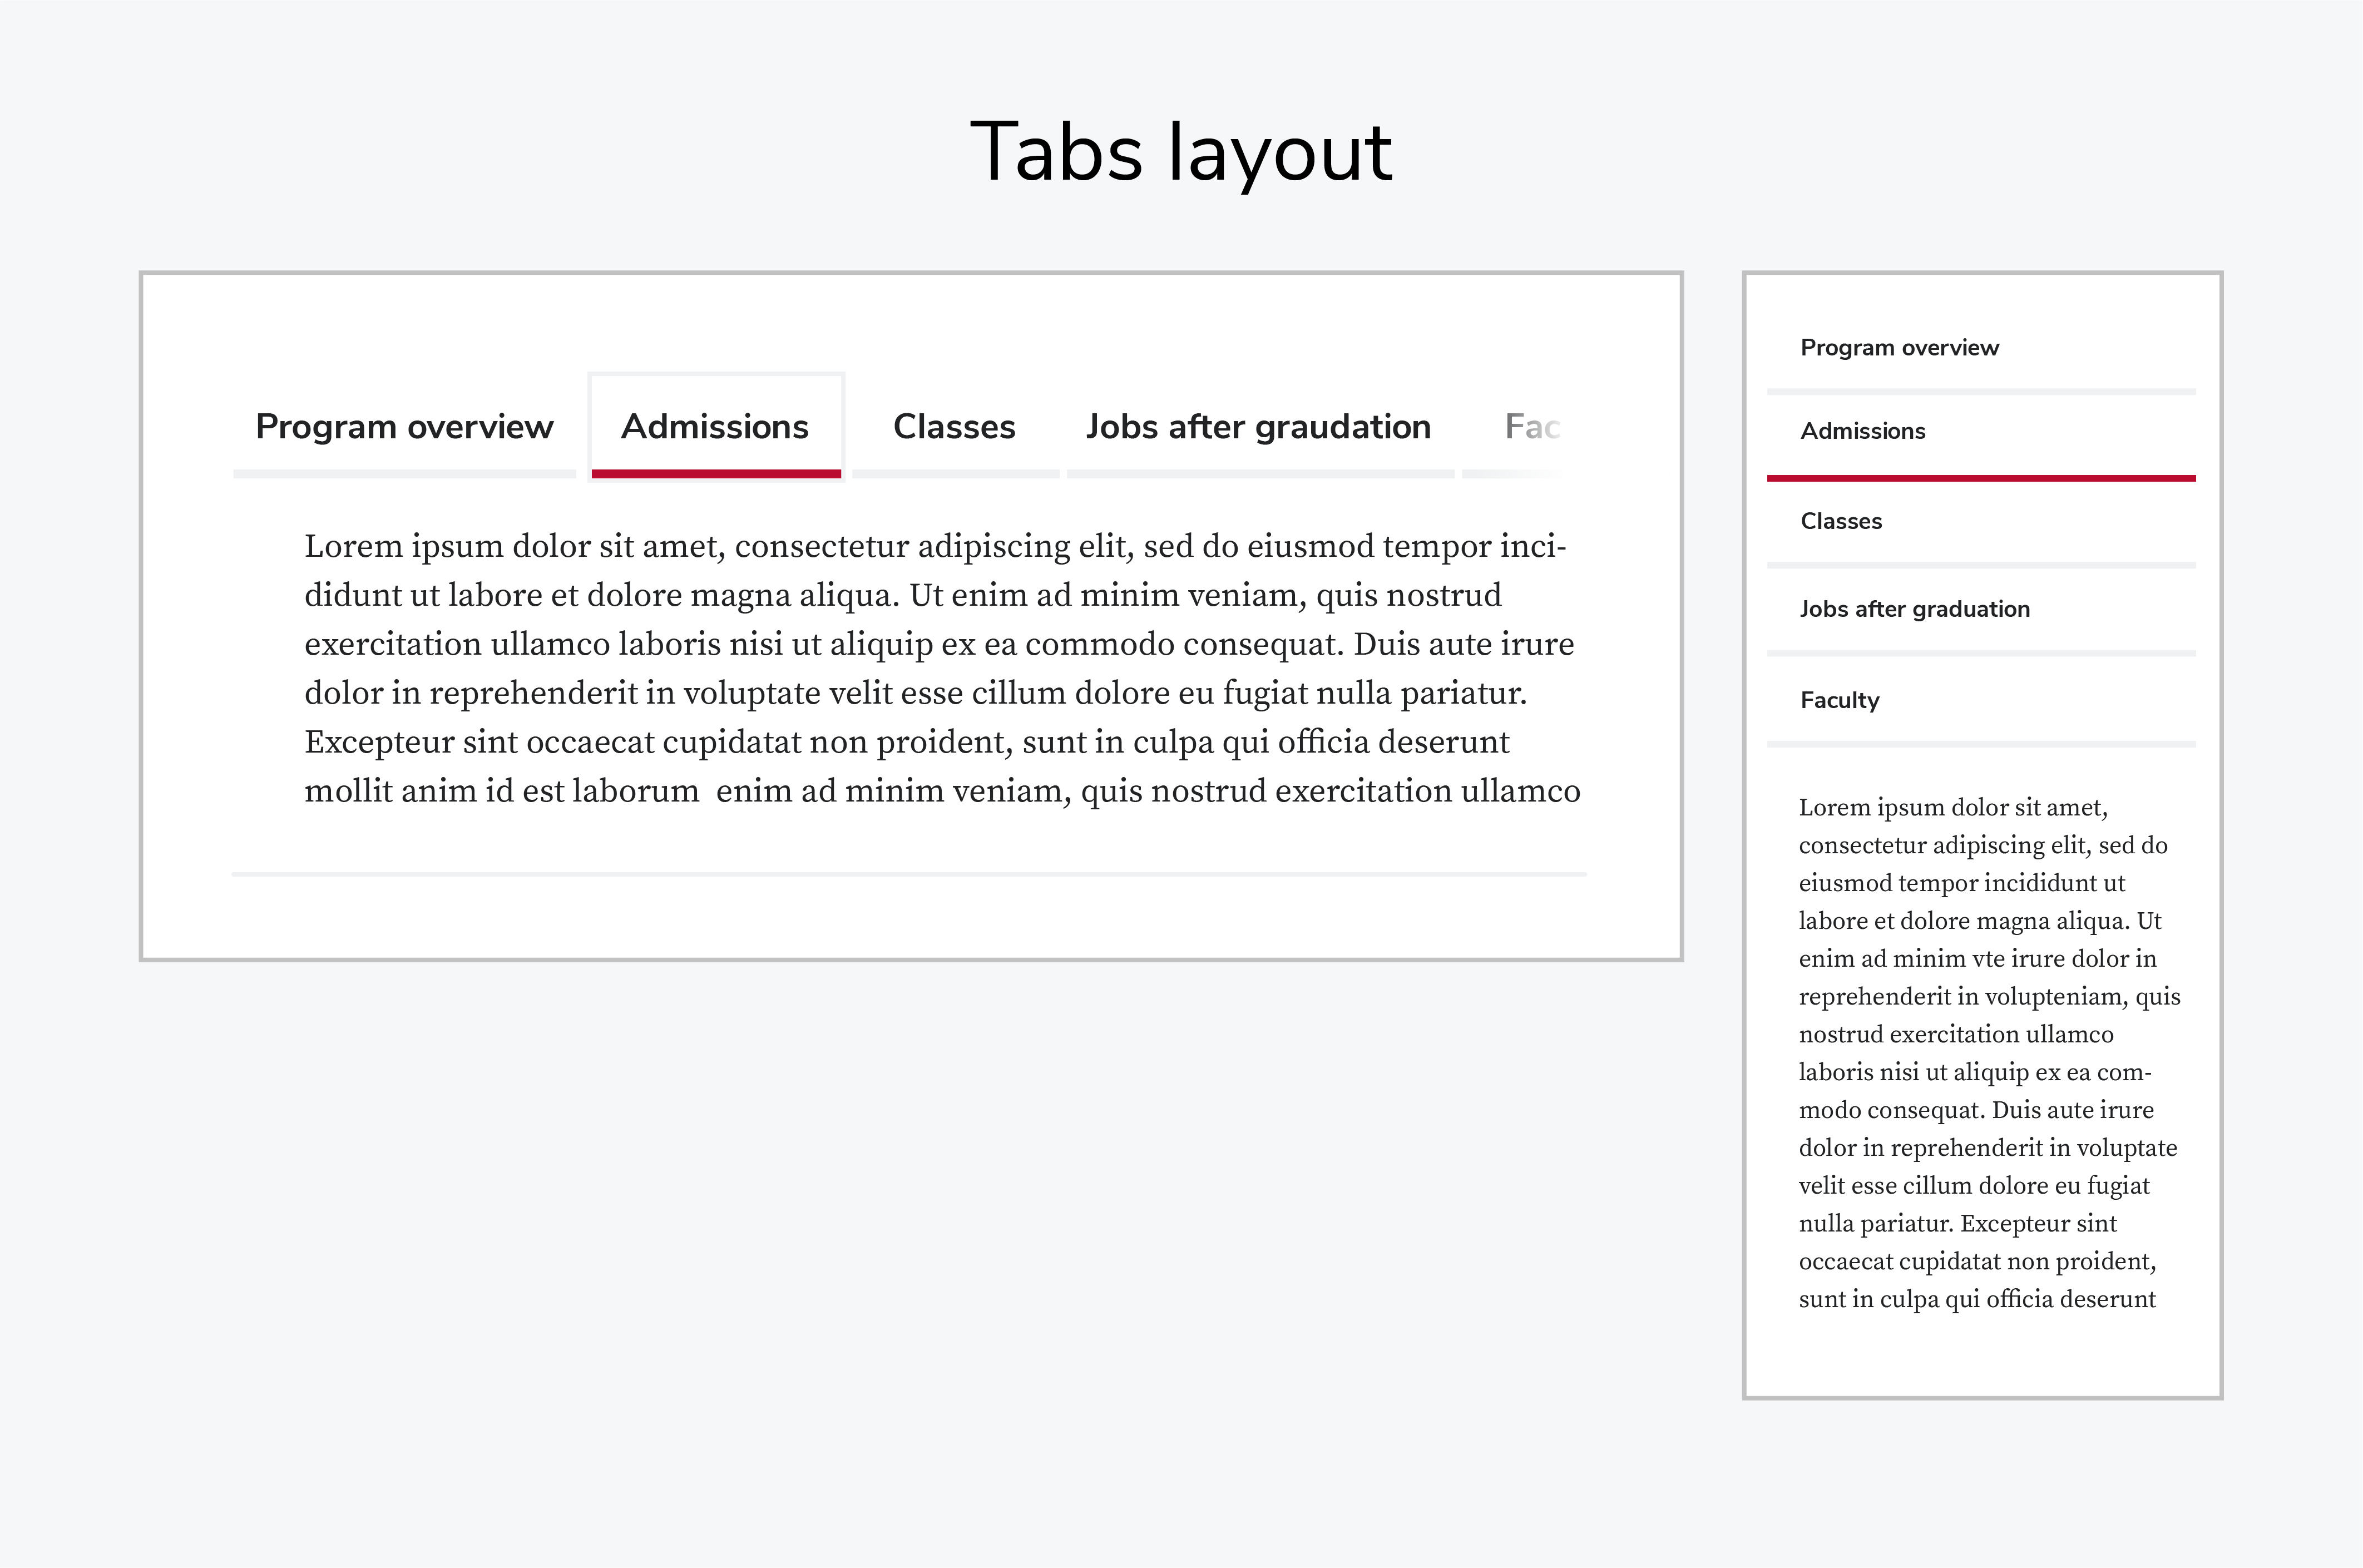Open the Classes tab
Viewport: 2363px width, 1568px height.
pyautogui.click(x=953, y=426)
